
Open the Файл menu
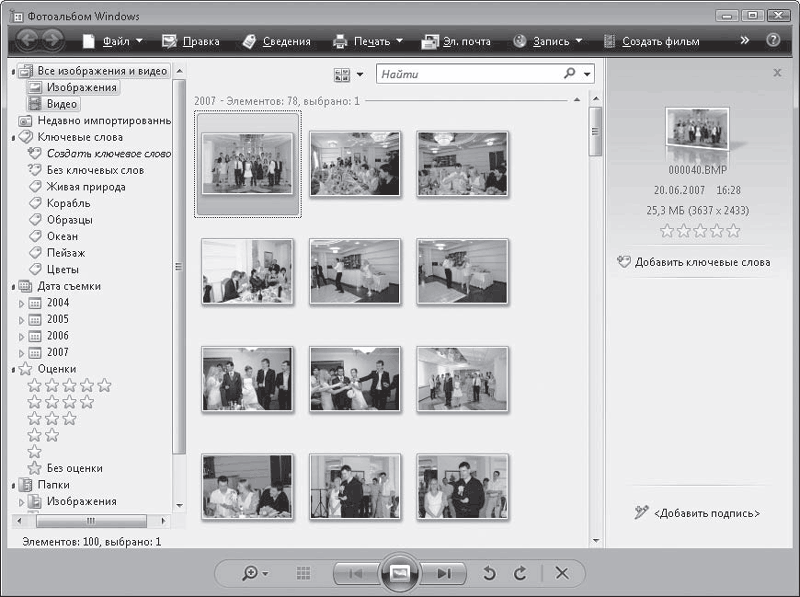(x=112, y=41)
